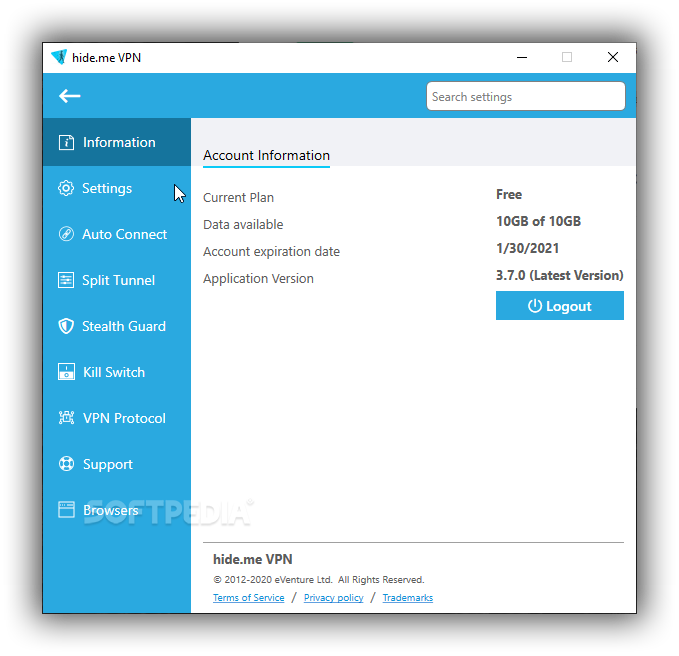Close the hide.me VPN window
The image size is (679, 656).
(x=612, y=57)
